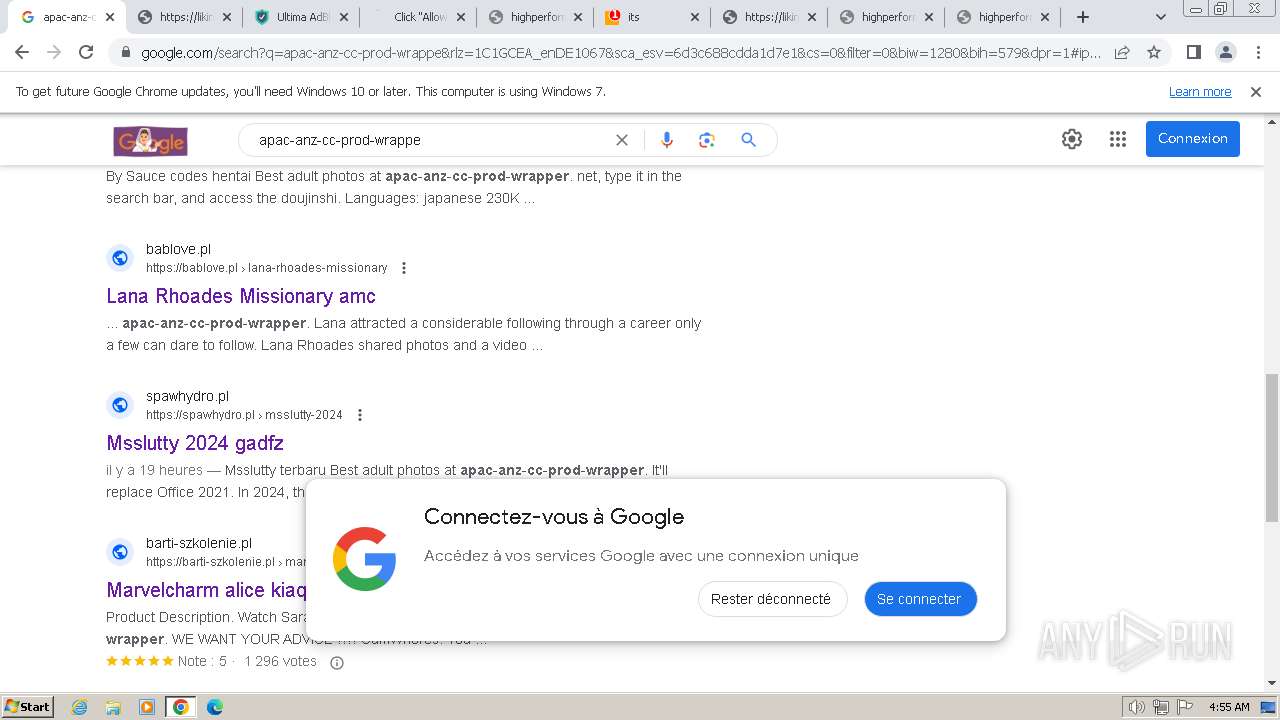
Task: Click barti-szkolenie.pl site name text
Action: coord(199,543)
